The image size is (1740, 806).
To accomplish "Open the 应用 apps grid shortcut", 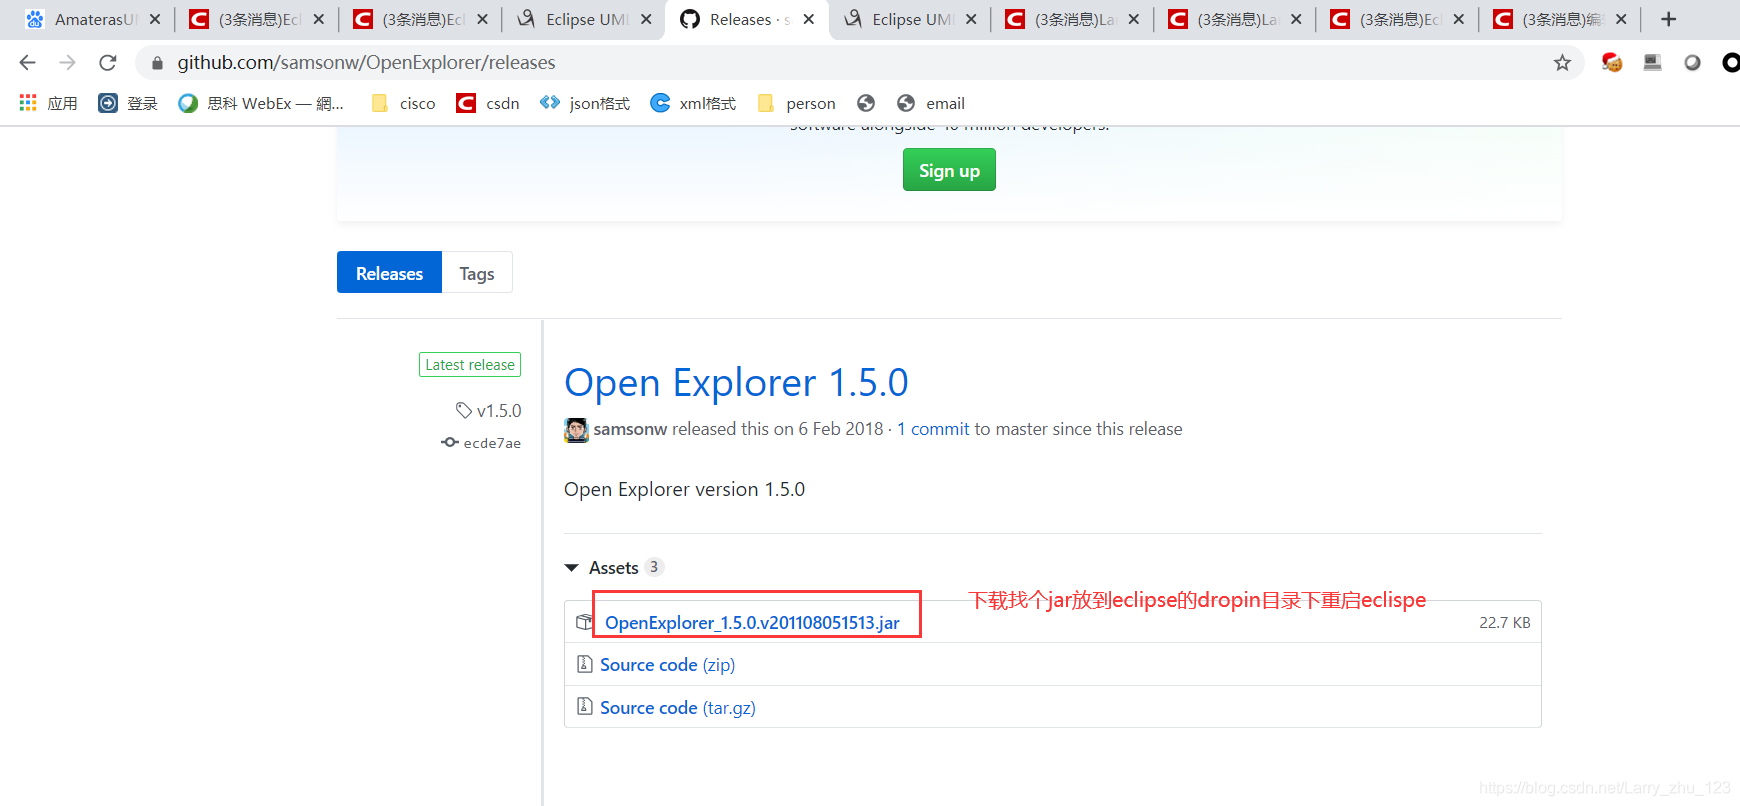I will 48,103.
